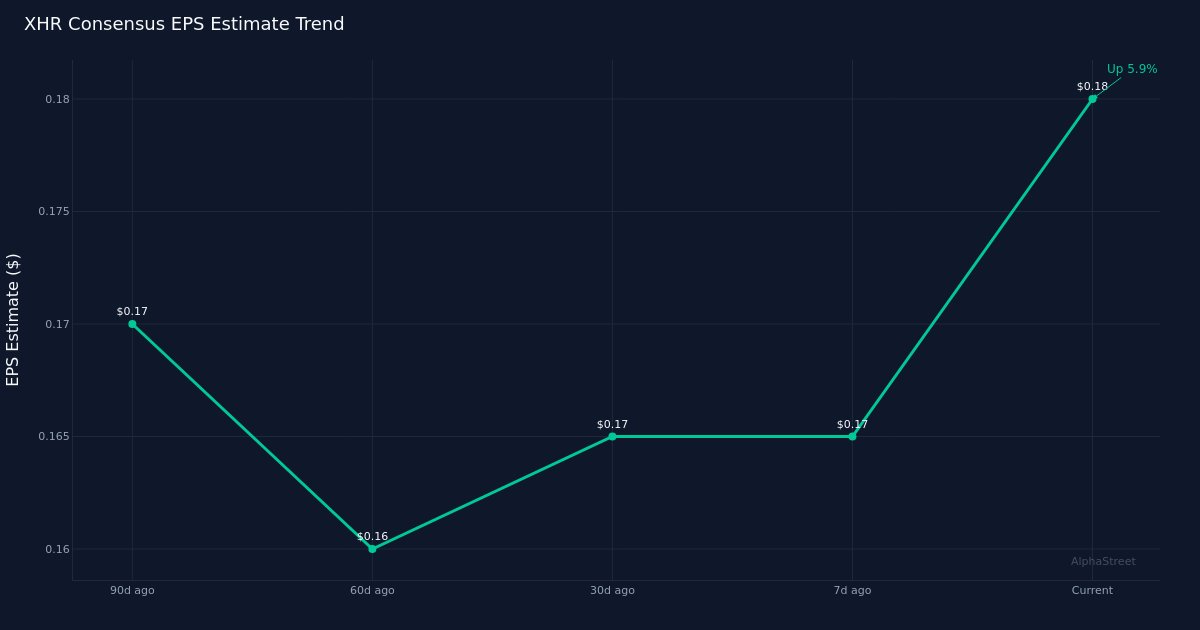Select the '60d ago' x-axis label
This screenshot has height=630, width=1200.
pos(372,591)
